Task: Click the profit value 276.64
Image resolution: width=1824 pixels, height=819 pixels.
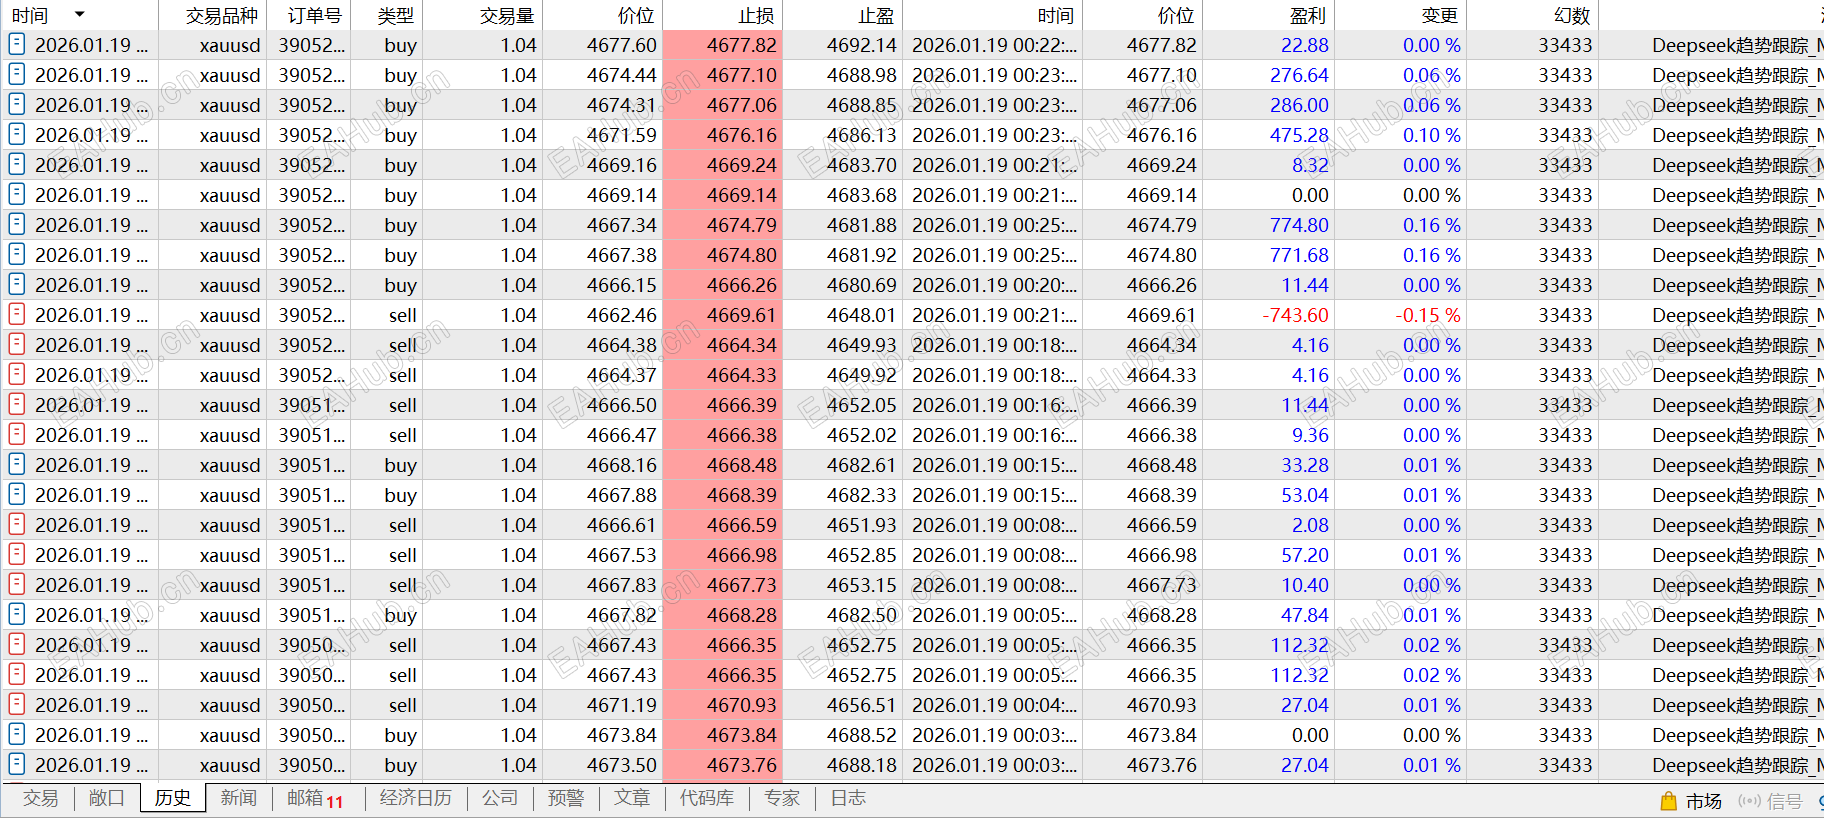Action: pos(1299,75)
